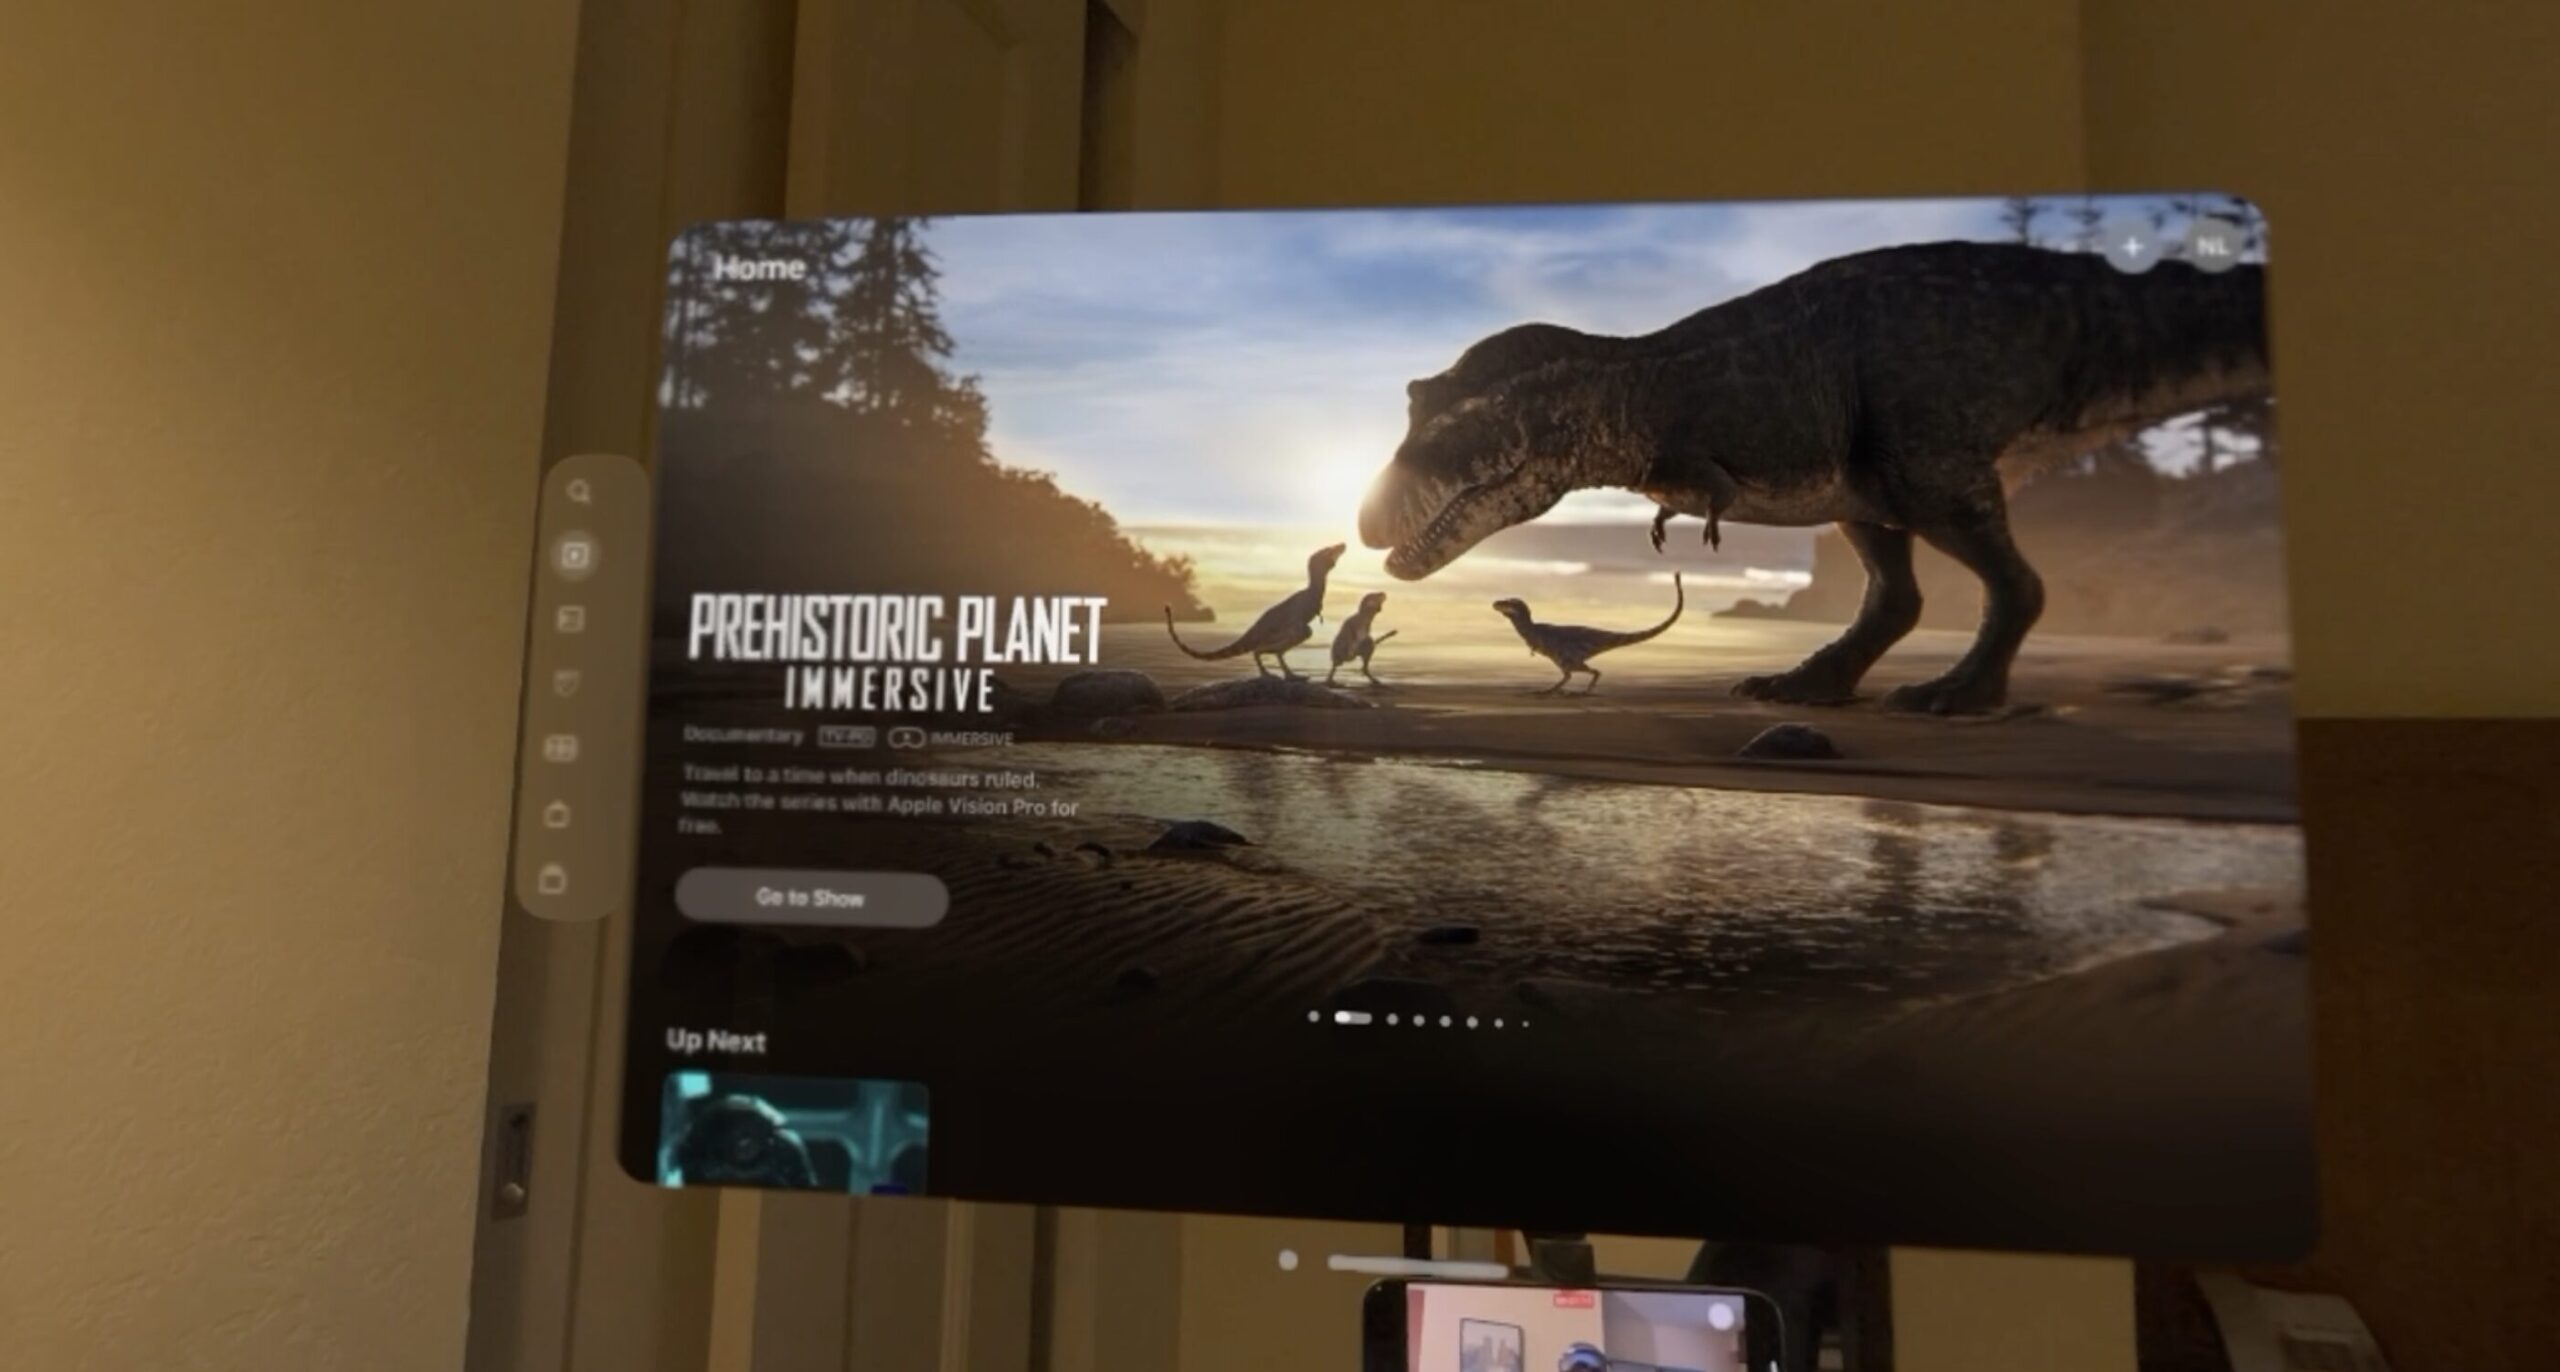Click the TV-PG rating badge
The width and height of the screenshot is (2560, 1372).
click(x=846, y=738)
